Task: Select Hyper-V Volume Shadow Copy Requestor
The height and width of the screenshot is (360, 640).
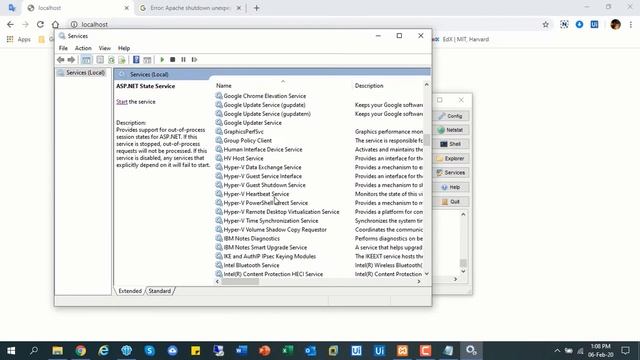Action: (x=275, y=230)
